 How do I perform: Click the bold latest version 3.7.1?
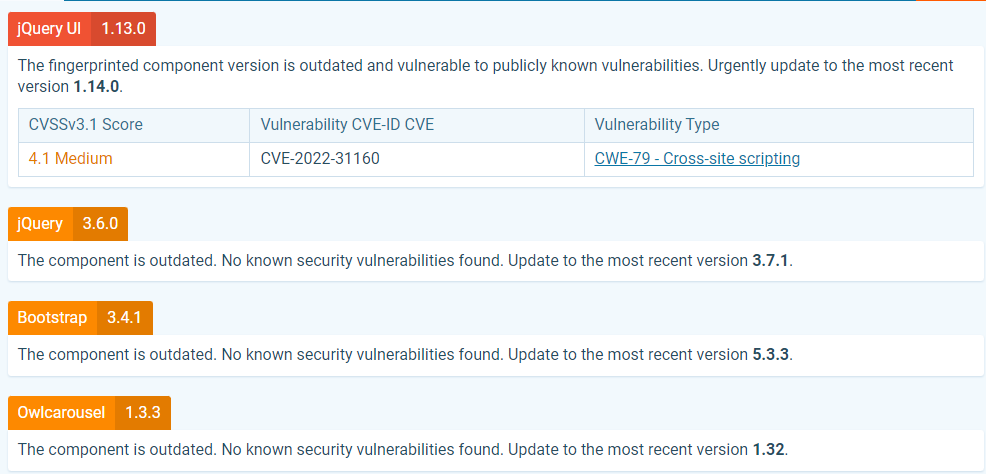pyautogui.click(x=770, y=260)
